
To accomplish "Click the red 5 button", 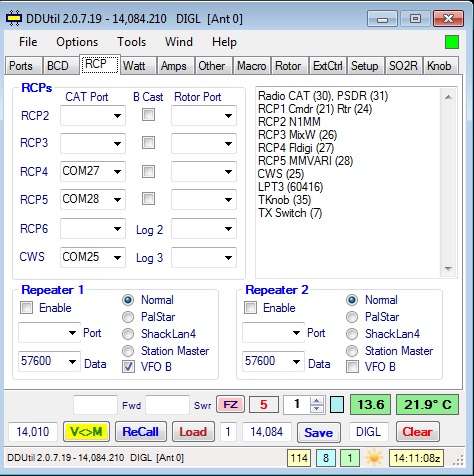I will (264, 405).
